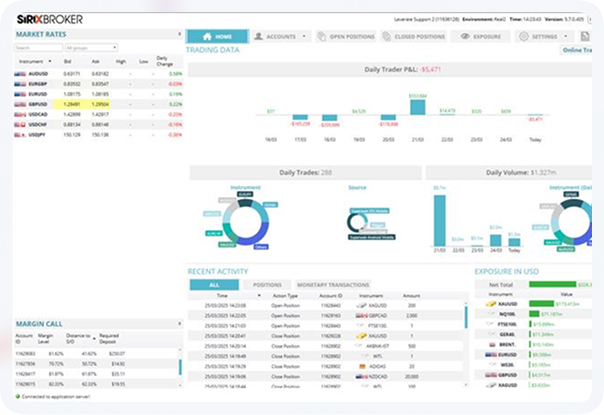Click the GBPCAD flag in Recent Activity
This screenshot has width=604, height=415.
[362, 316]
